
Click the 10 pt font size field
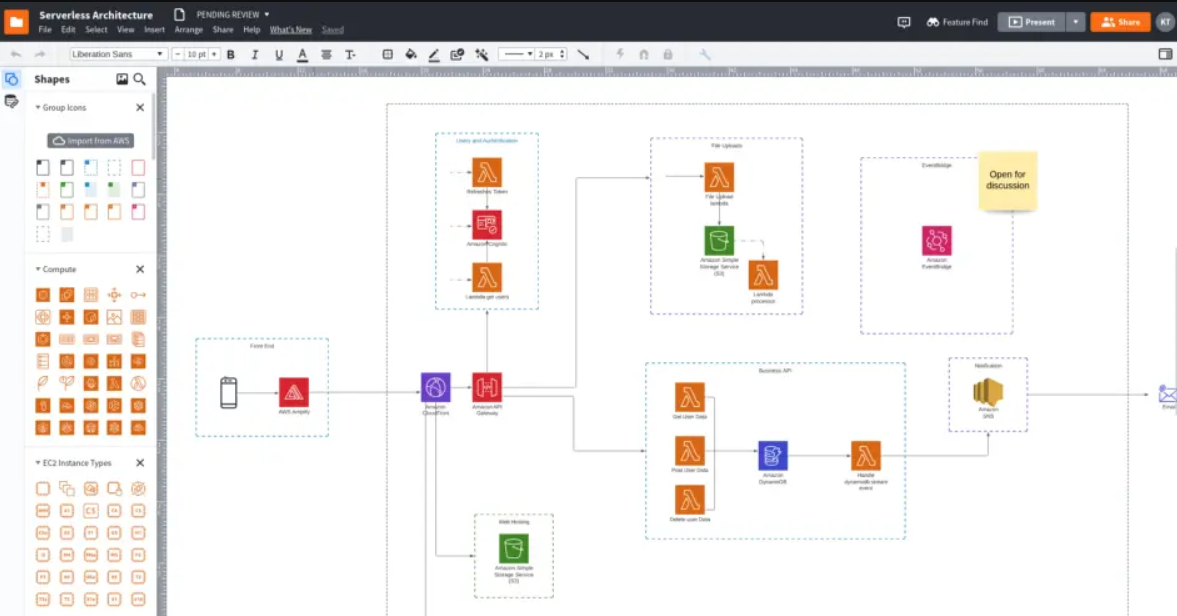(x=196, y=54)
